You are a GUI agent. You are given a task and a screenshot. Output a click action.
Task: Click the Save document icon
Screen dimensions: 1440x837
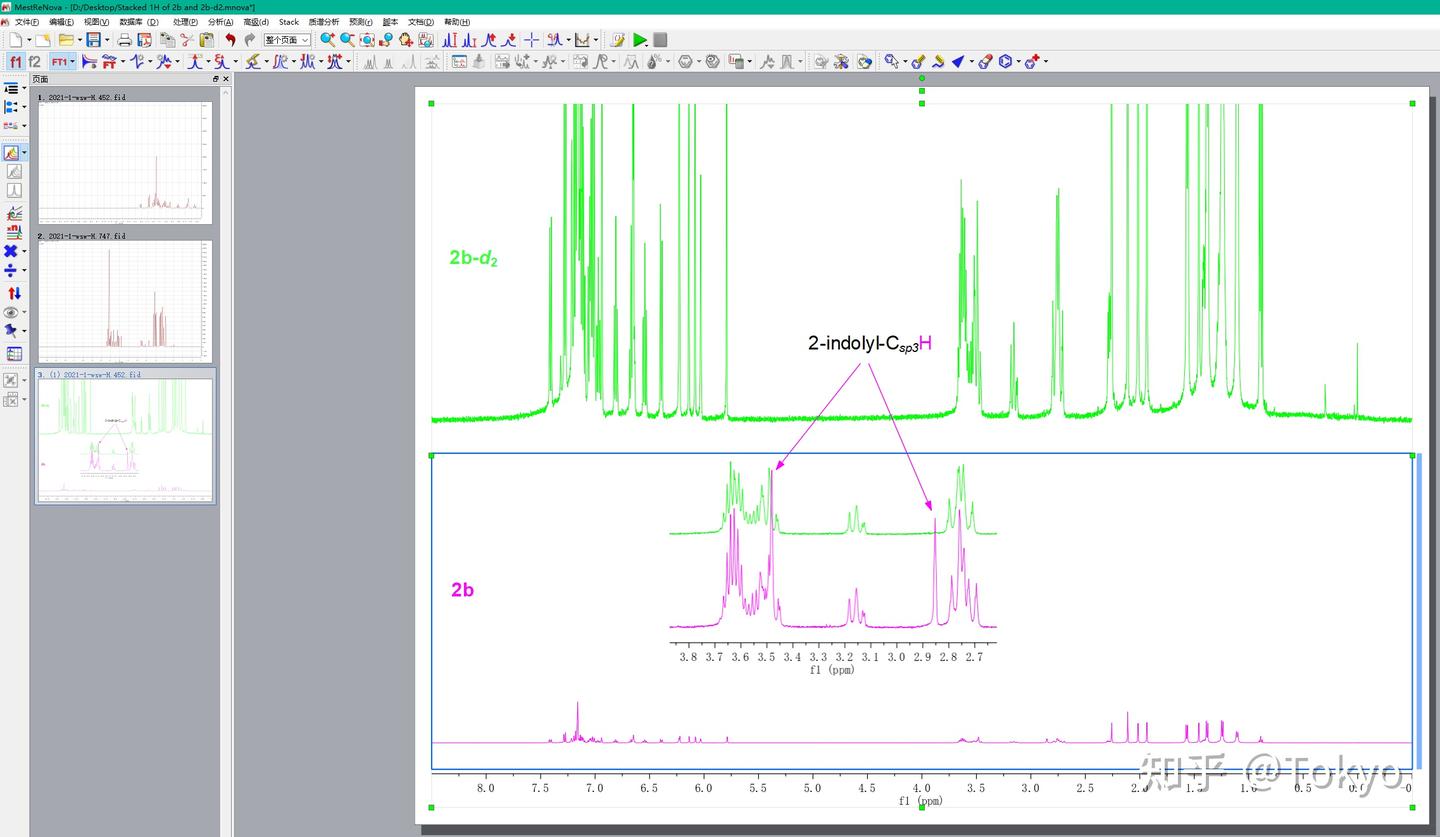click(x=93, y=40)
